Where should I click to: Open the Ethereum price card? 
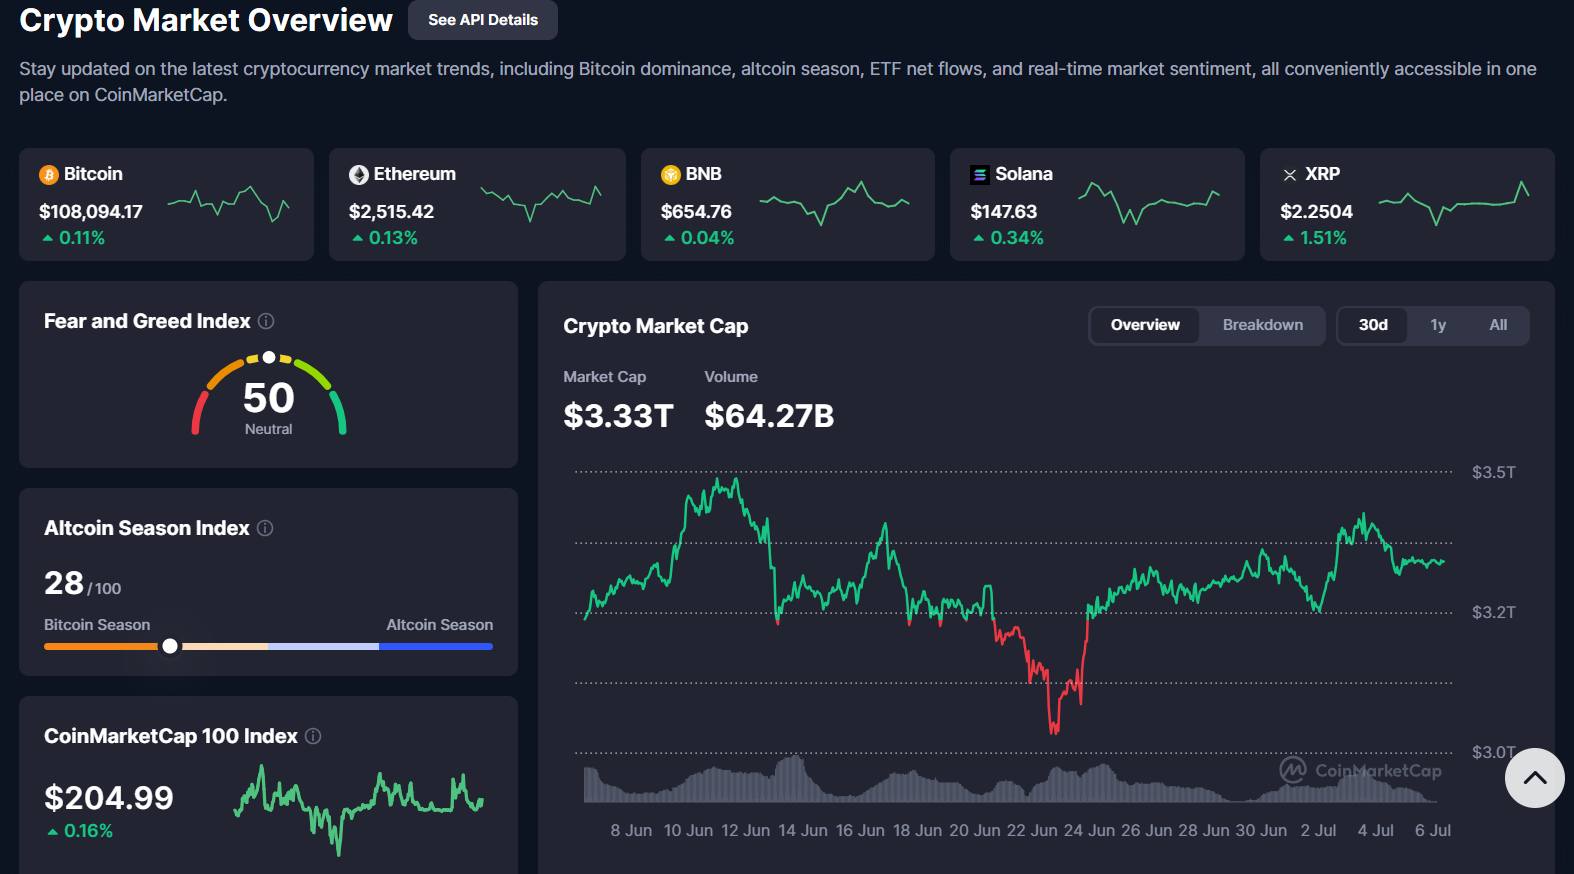477,205
